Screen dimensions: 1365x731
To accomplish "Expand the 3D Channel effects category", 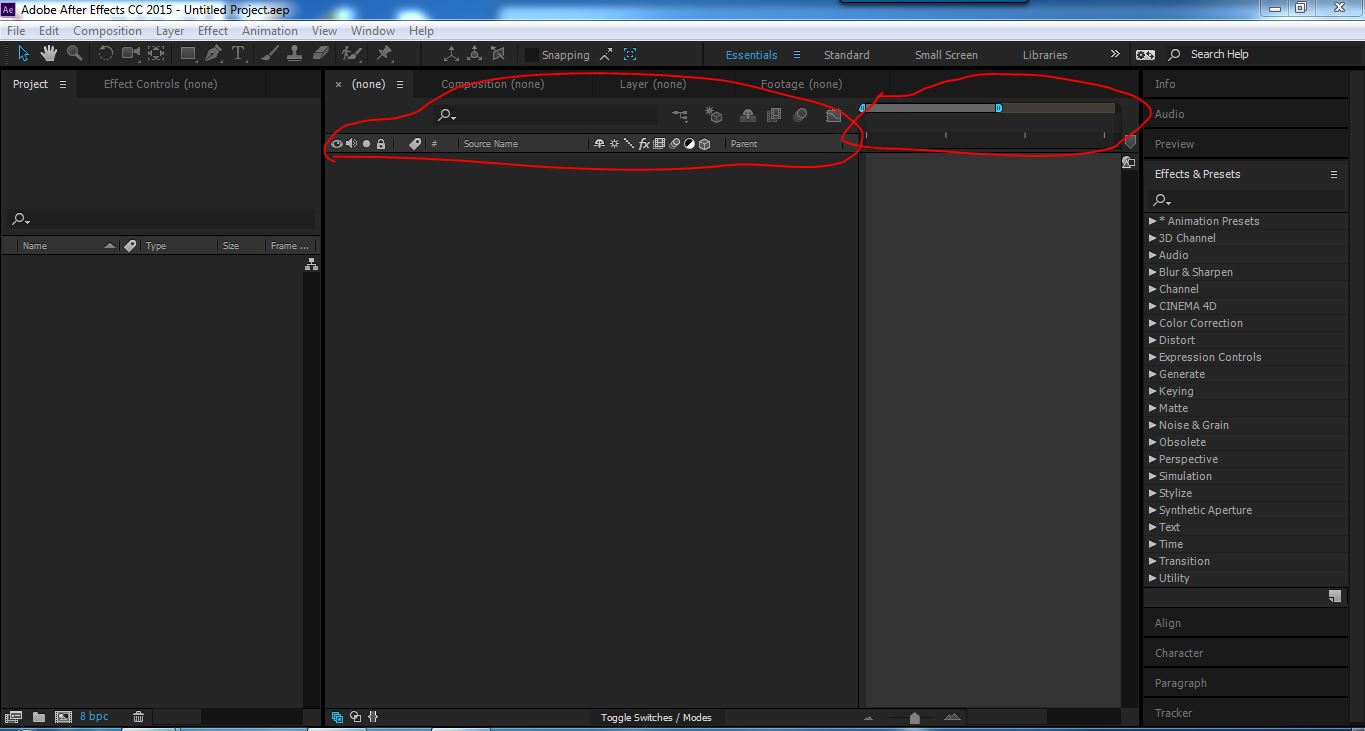I will 1153,238.
